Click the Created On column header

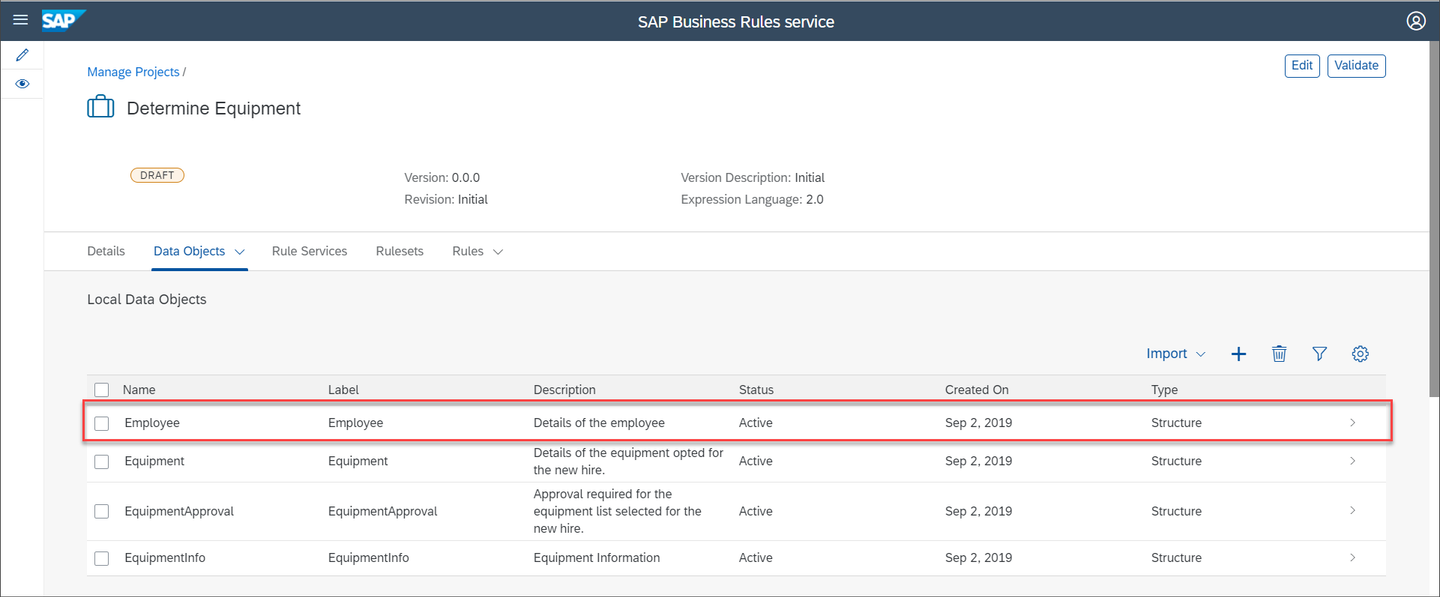(x=977, y=390)
